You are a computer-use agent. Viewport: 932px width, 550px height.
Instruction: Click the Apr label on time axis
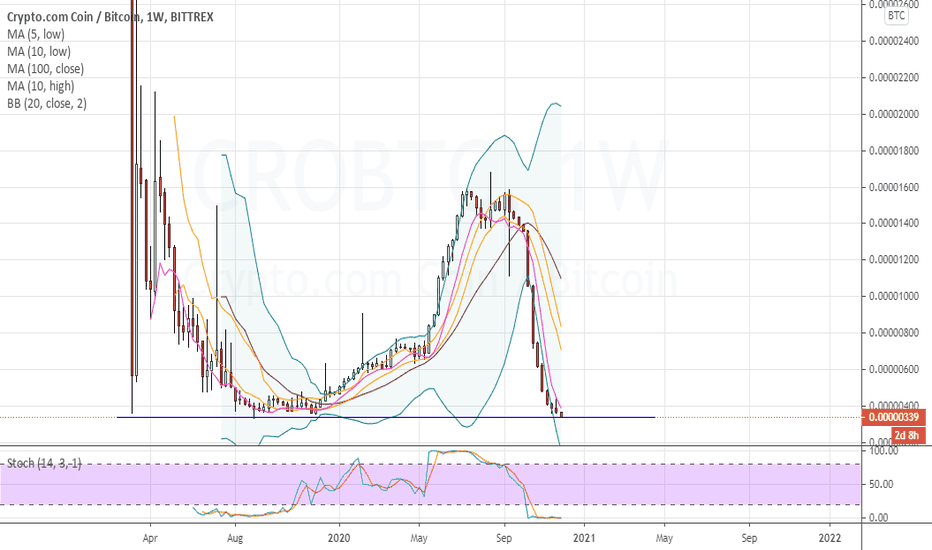(x=150, y=538)
